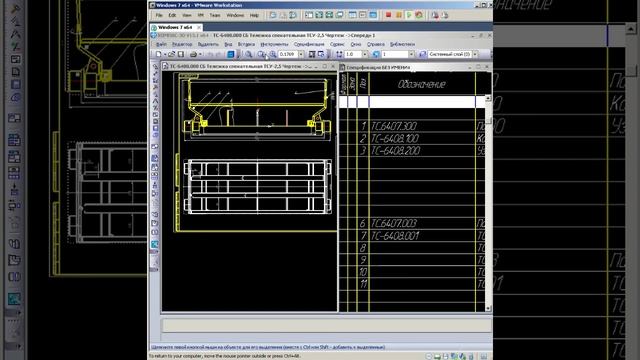Open the VMware Help menu

(254, 15)
